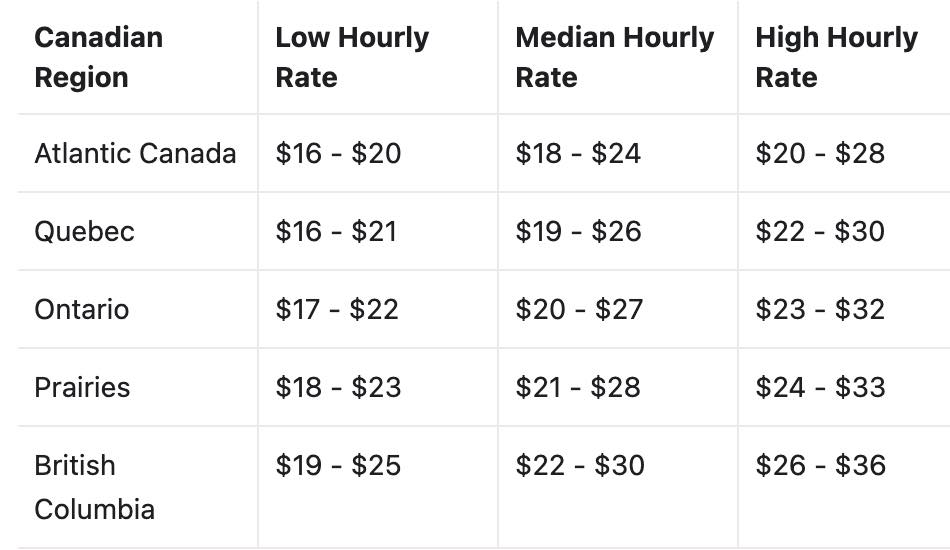Select the $20 - $28 high rate cell
The image size is (950, 550).
(x=820, y=154)
